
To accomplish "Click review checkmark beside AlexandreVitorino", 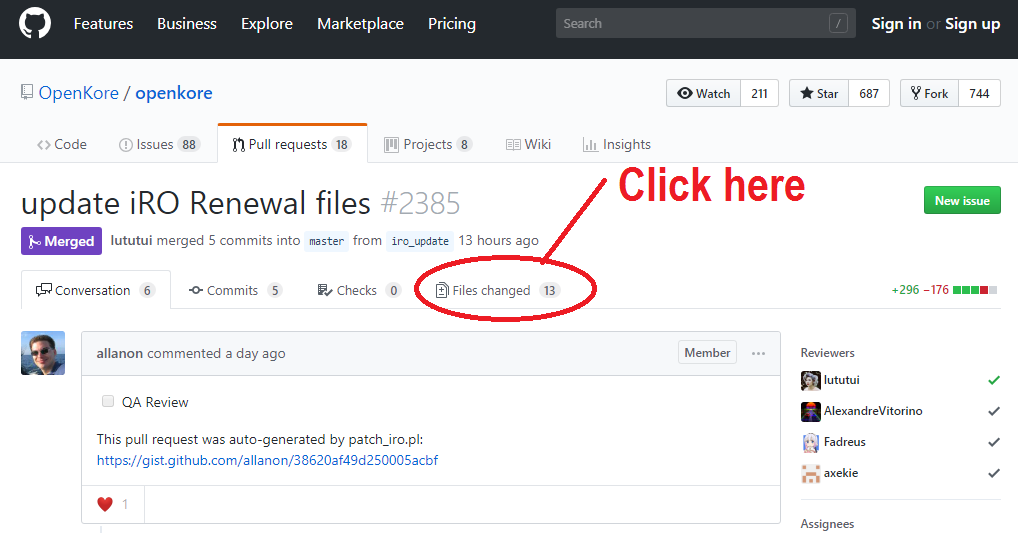I will [x=994, y=411].
